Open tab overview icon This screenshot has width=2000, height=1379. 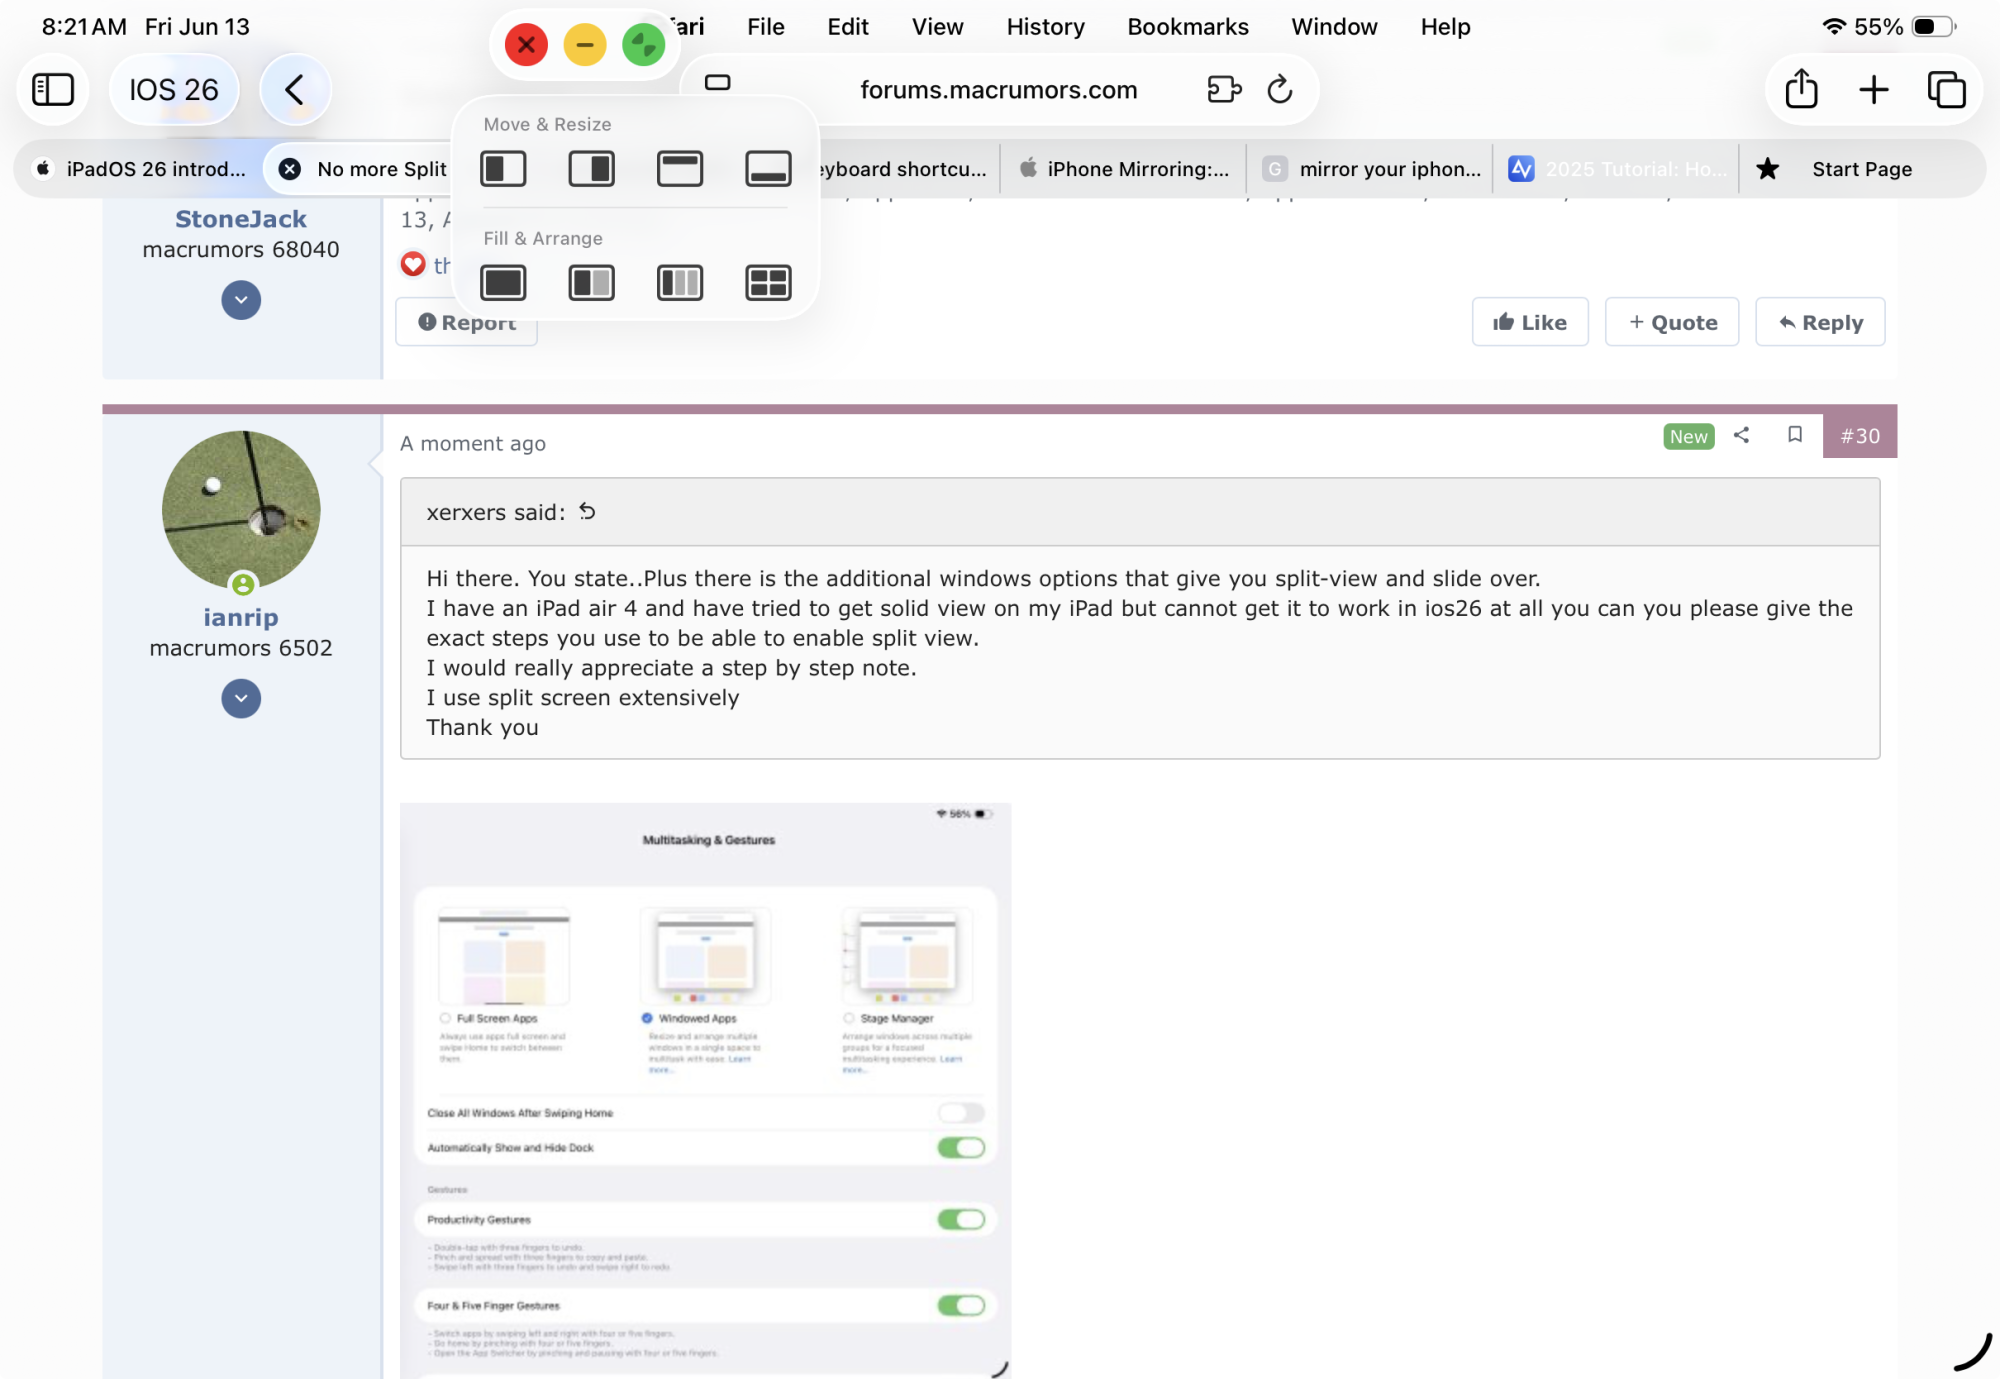(x=1946, y=90)
